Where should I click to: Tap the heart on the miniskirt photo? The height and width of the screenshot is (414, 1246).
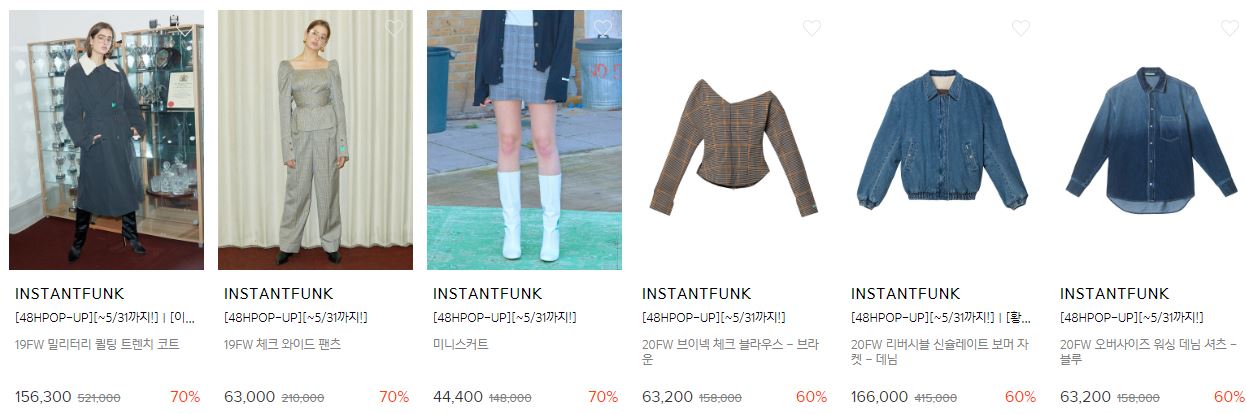pos(603,28)
